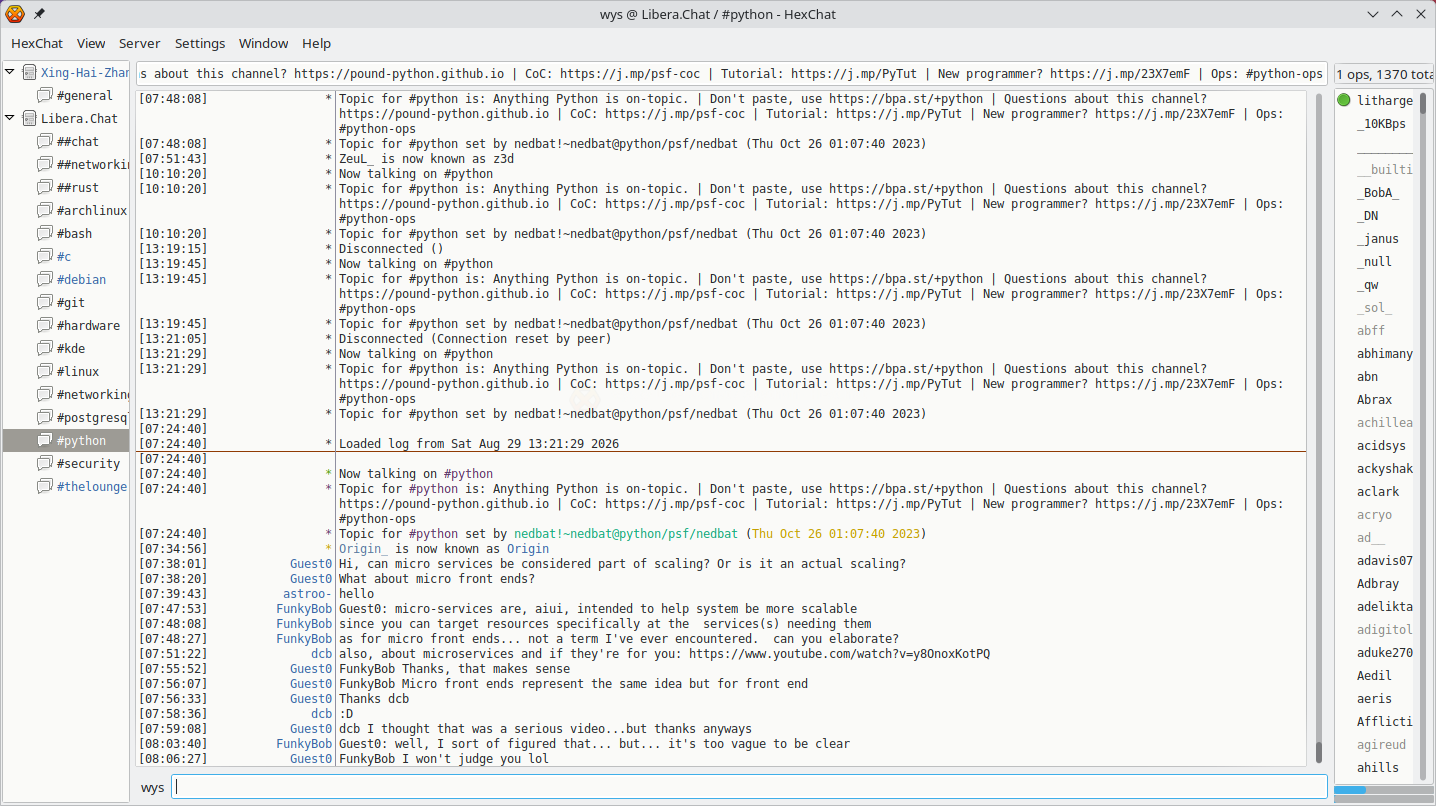The width and height of the screenshot is (1436, 806).
Task: Select user Aedil in user list
Action: (x=1374, y=675)
